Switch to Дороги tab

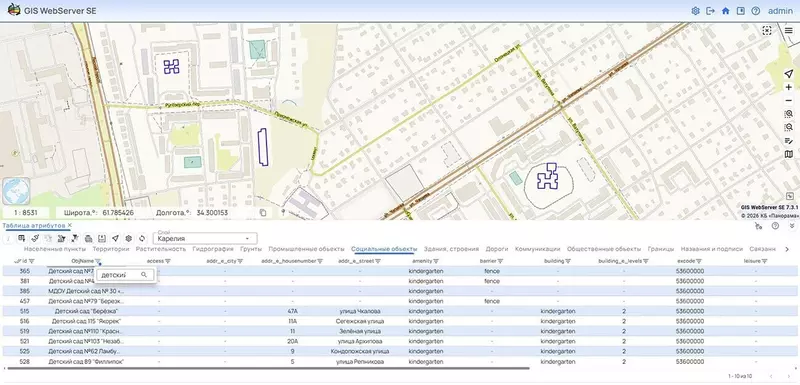coord(497,249)
